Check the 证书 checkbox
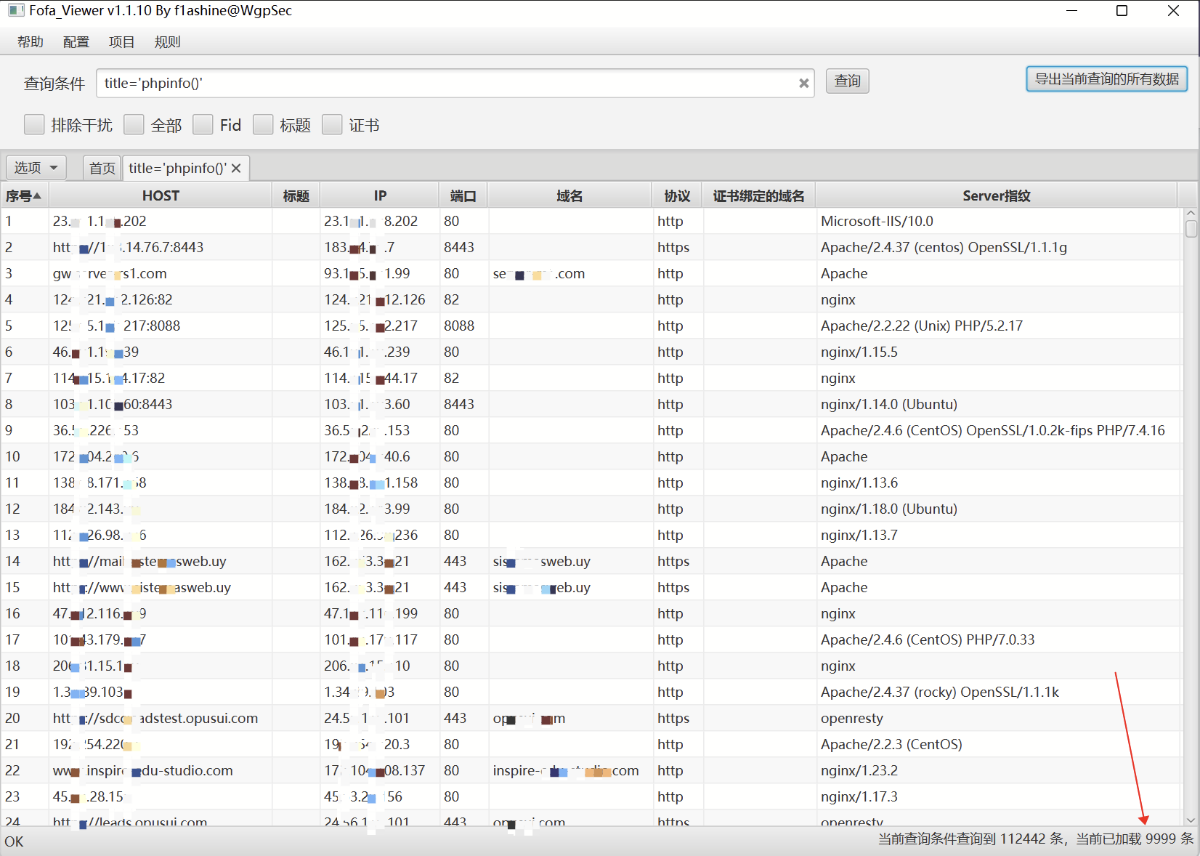Screen dimensions: 1200x856 coord(332,125)
